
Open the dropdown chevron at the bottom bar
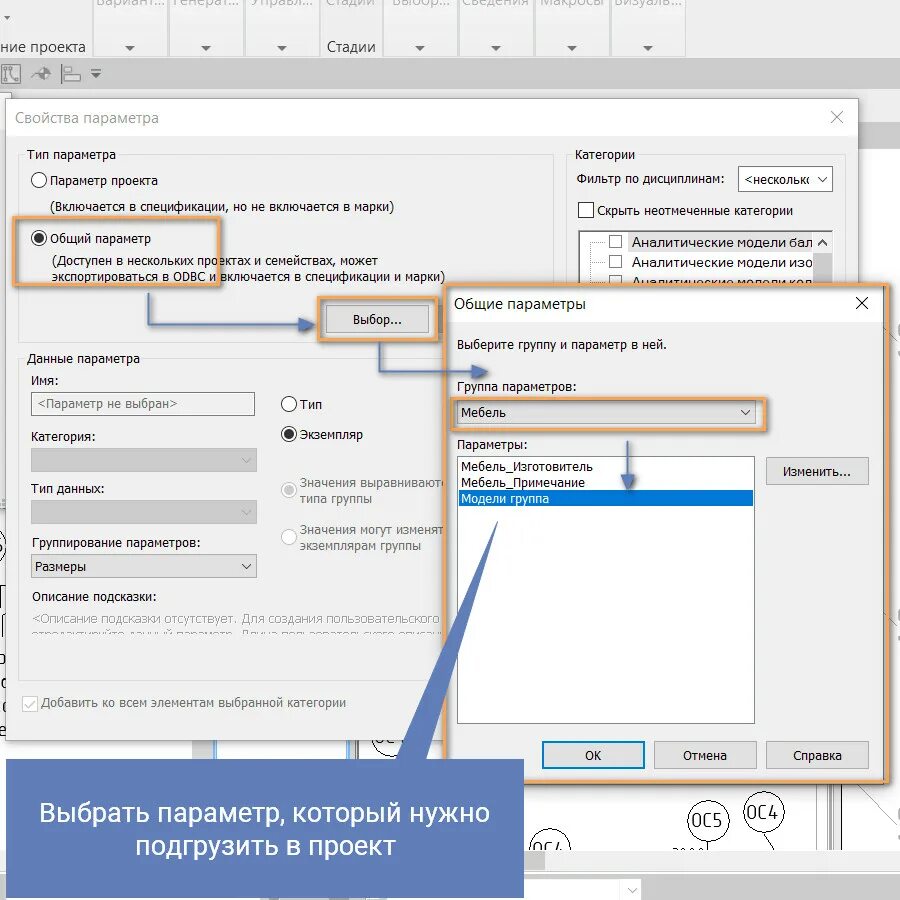coord(632,890)
